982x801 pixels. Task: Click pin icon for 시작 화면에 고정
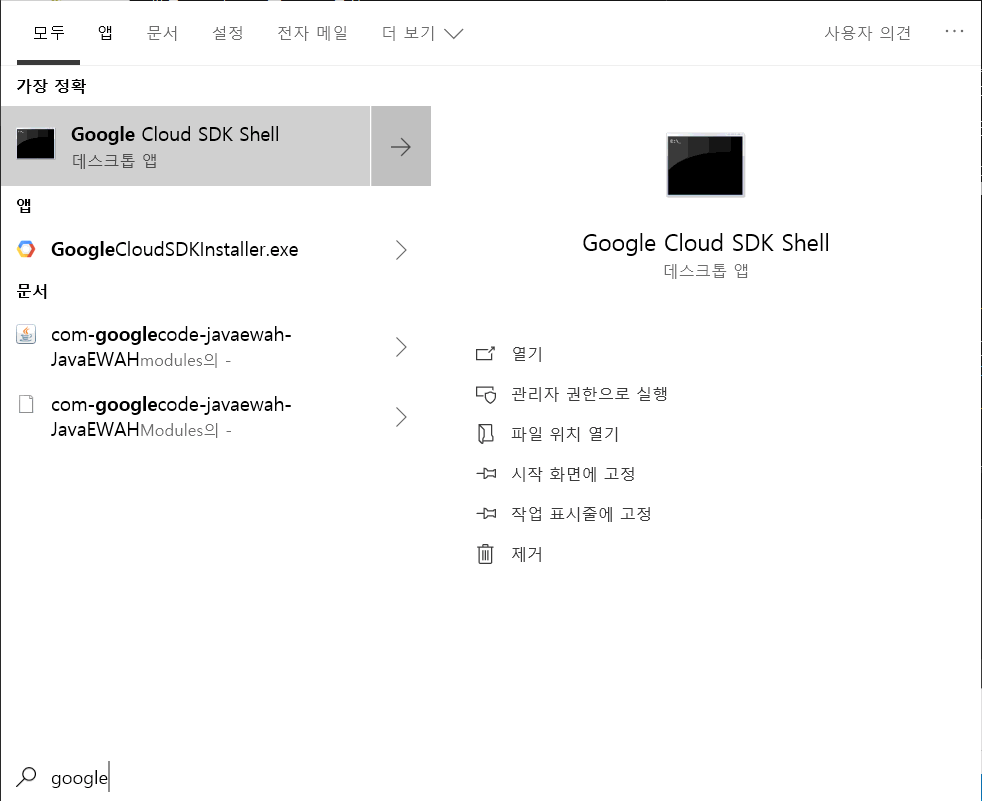pos(486,474)
